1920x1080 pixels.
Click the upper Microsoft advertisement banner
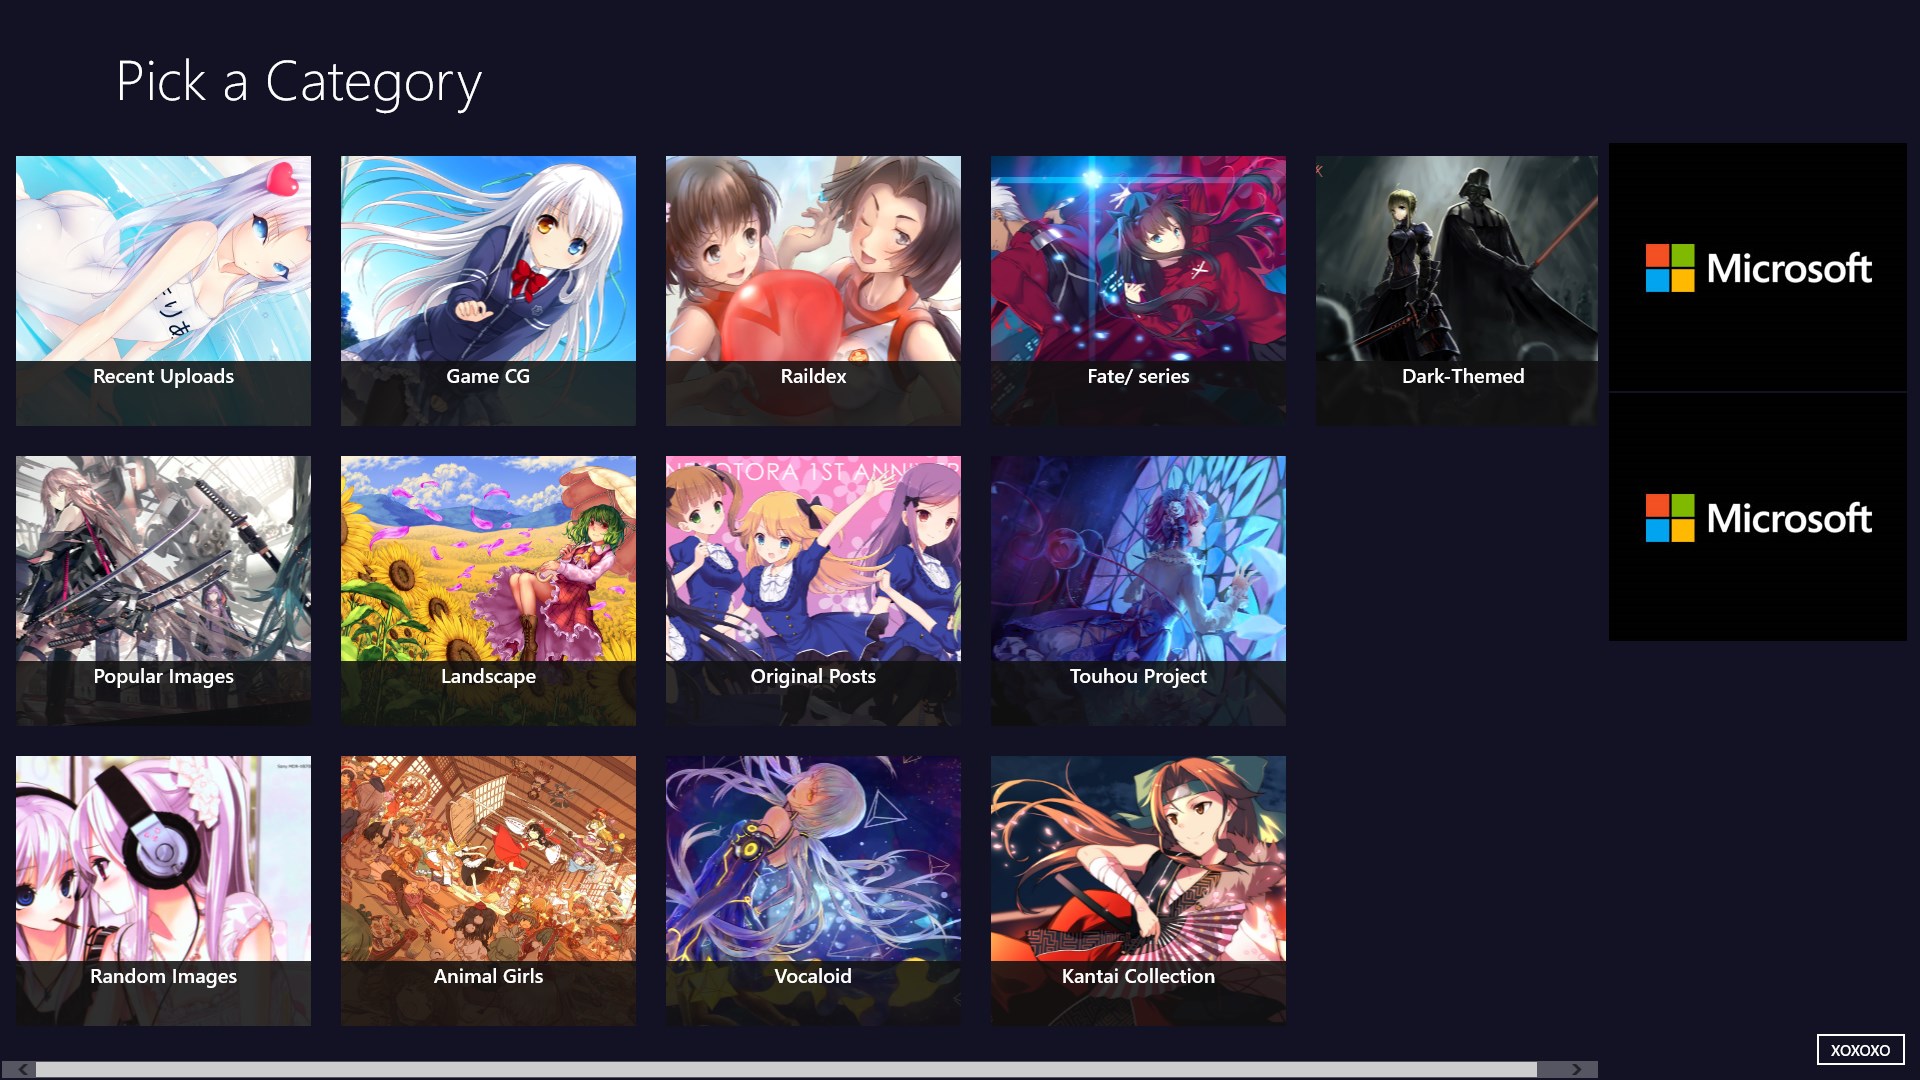coord(1757,267)
